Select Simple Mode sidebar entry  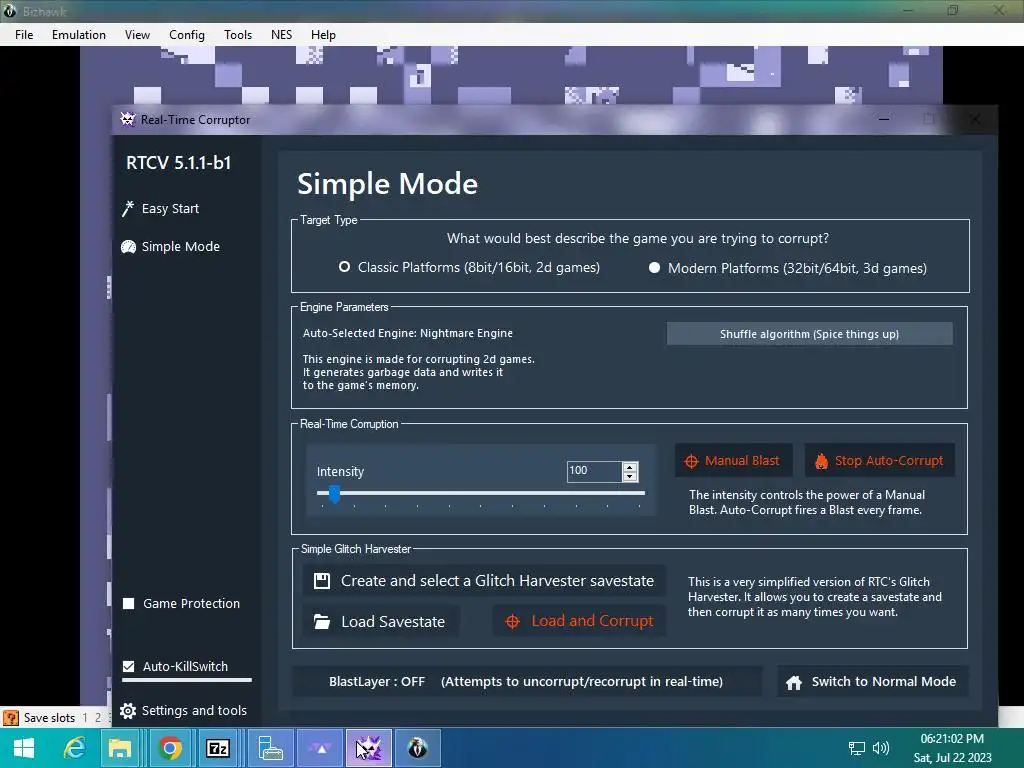point(170,246)
